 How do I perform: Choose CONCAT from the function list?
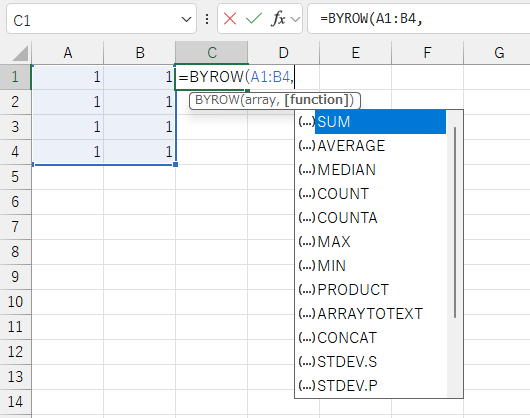pos(371,338)
